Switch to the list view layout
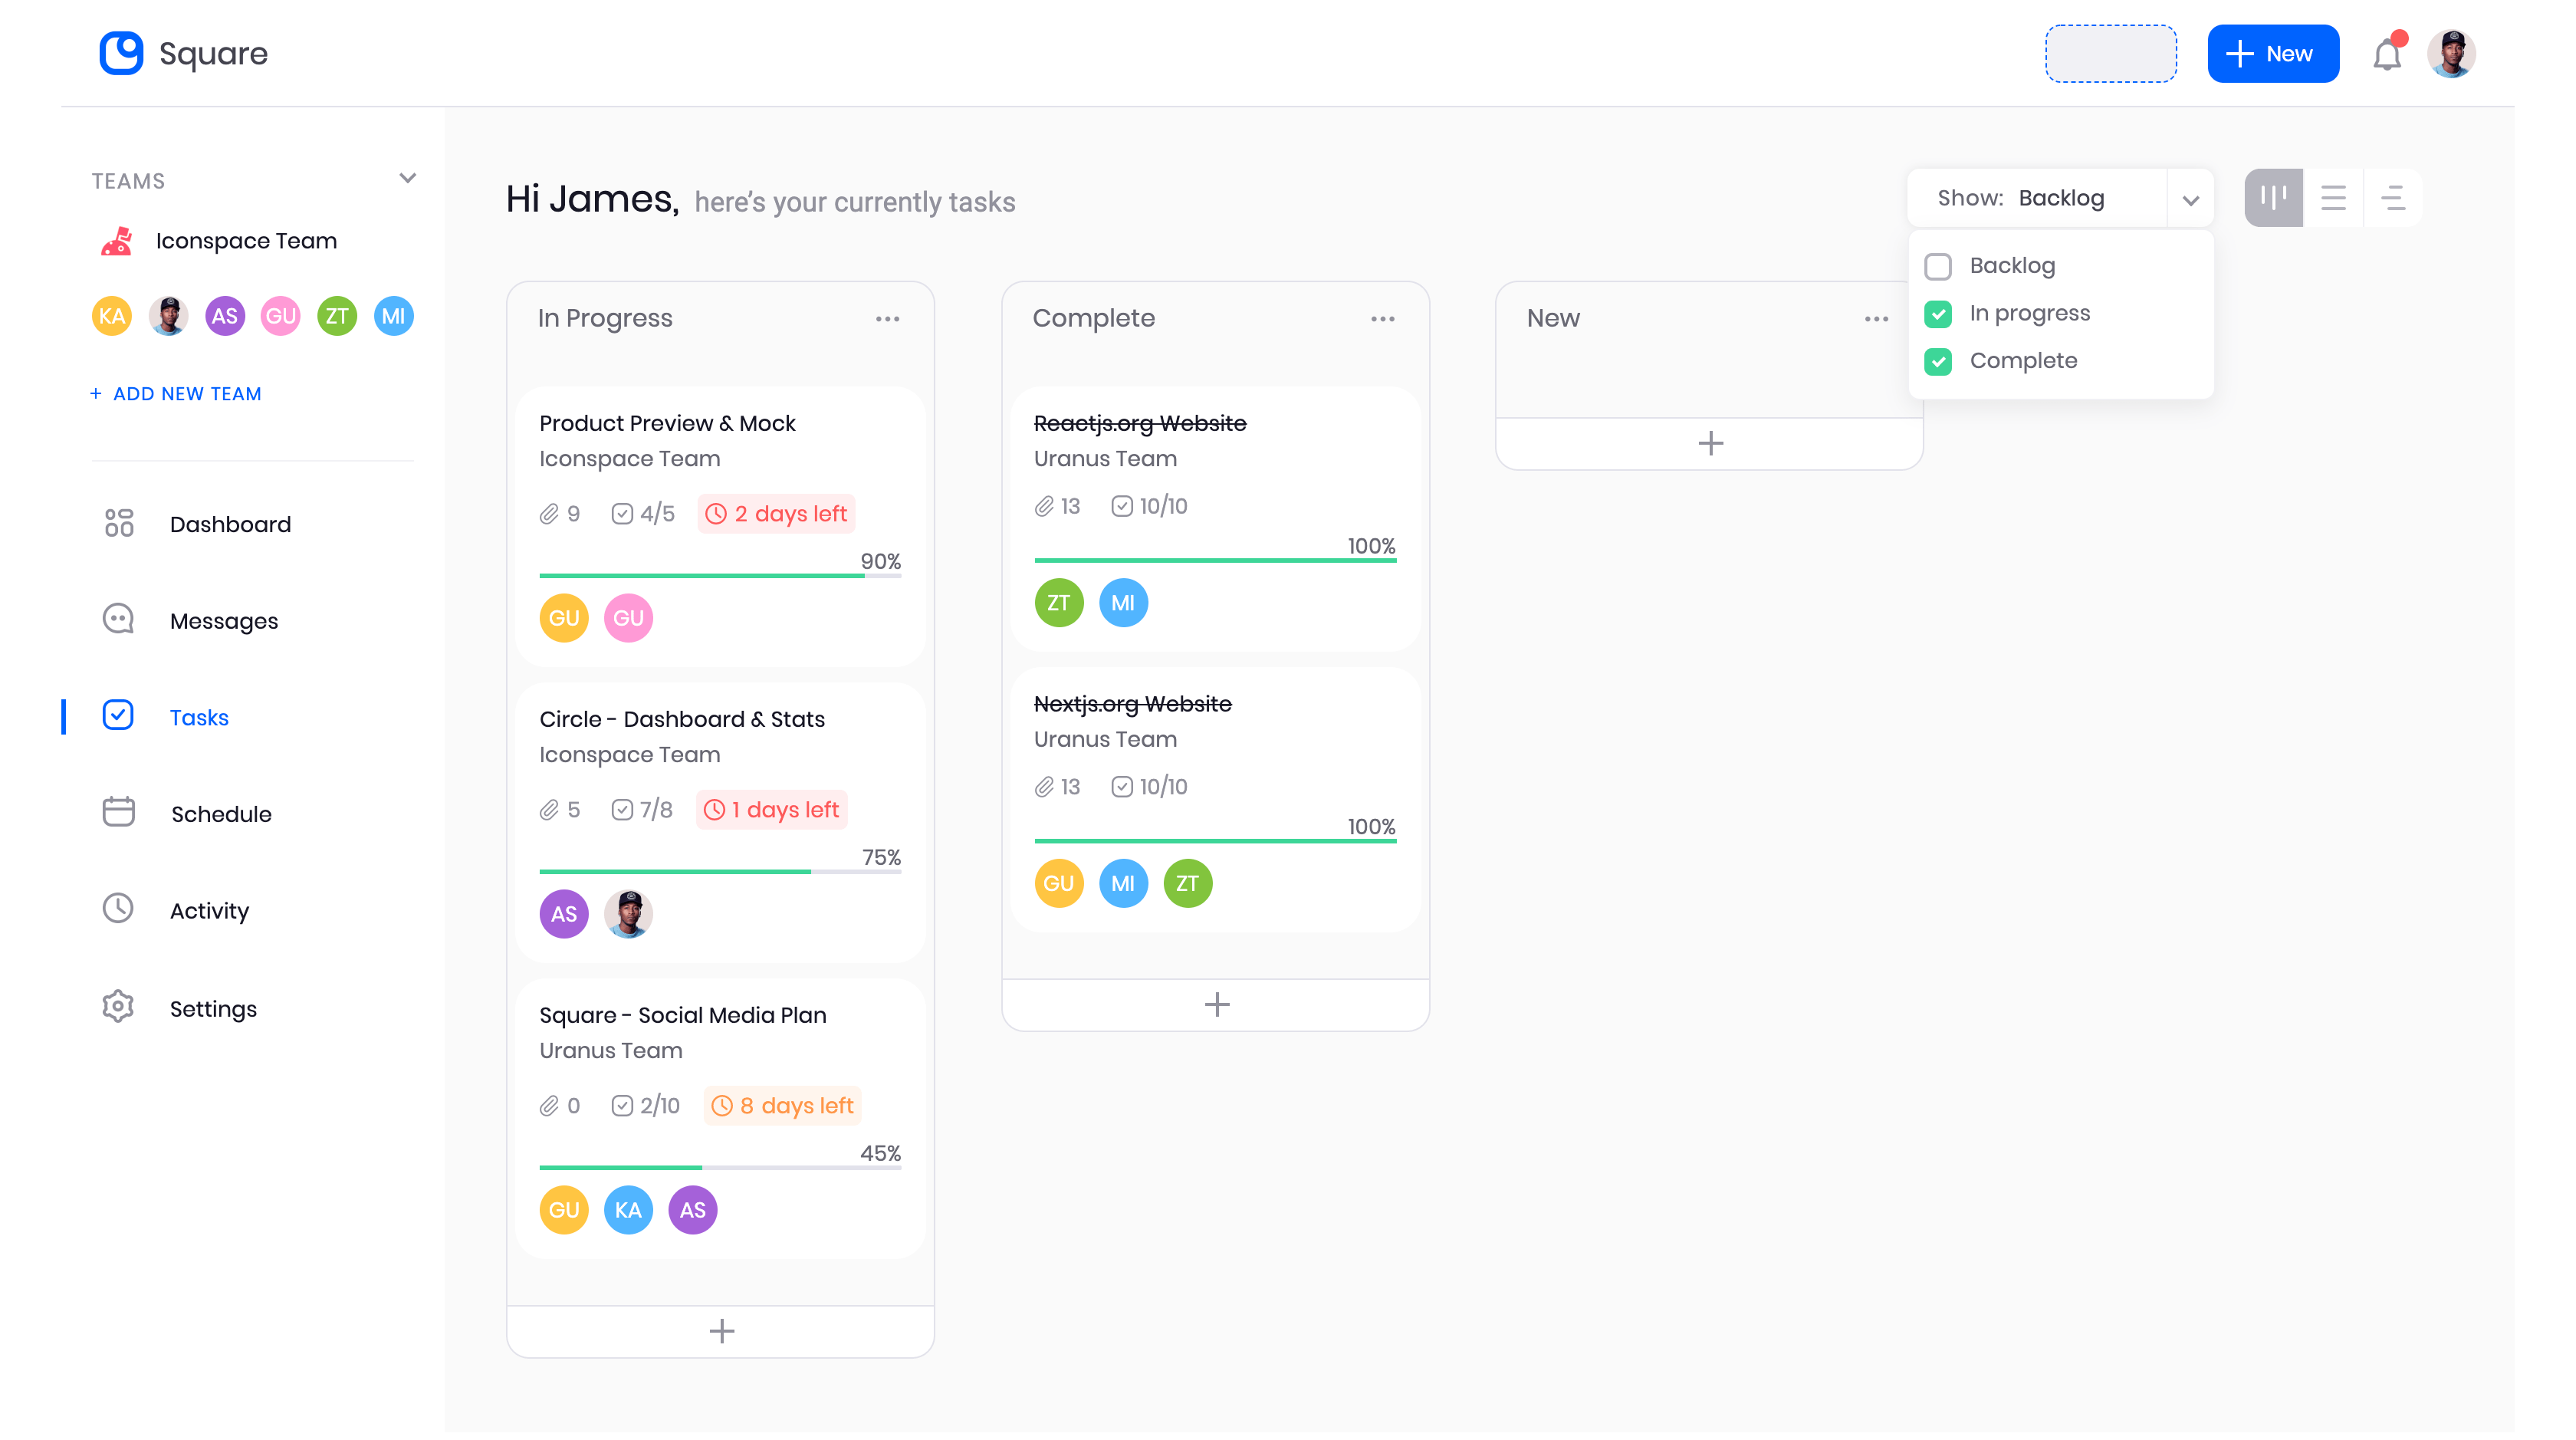 coord(2334,198)
